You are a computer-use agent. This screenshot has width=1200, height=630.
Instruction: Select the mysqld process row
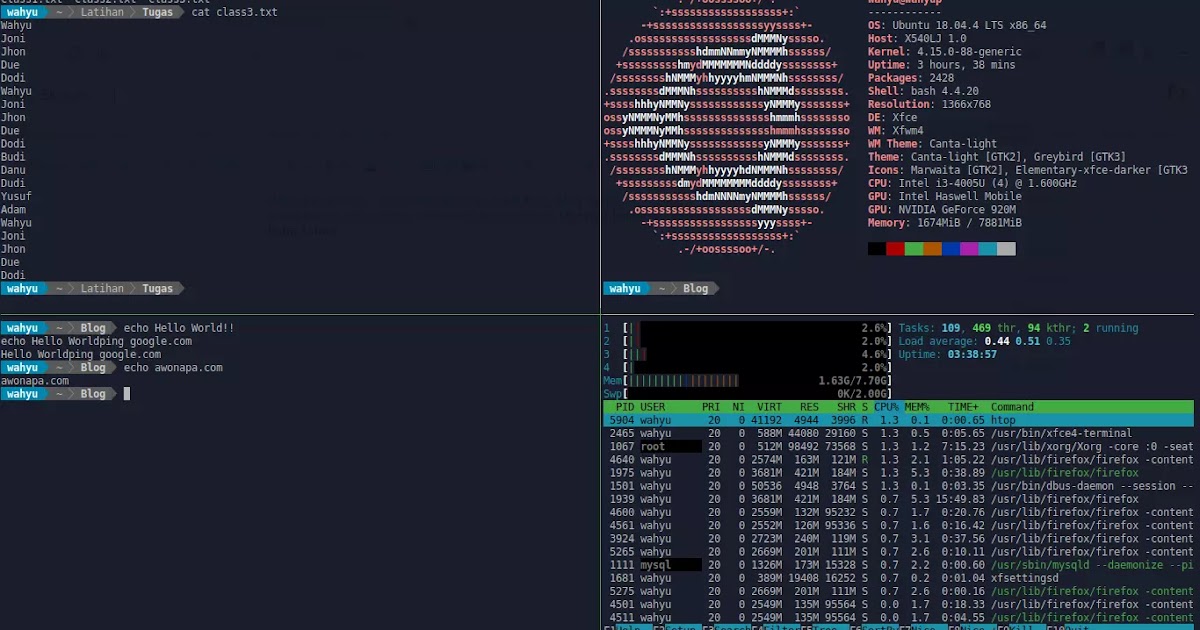(x=800, y=564)
